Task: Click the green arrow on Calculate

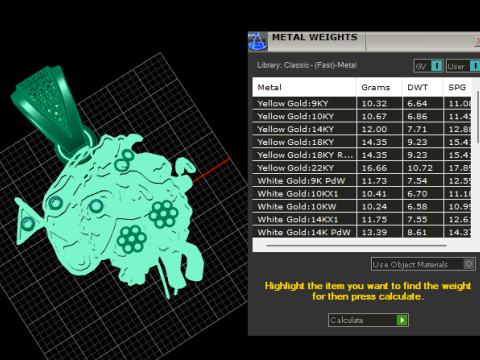Action: coord(402,320)
